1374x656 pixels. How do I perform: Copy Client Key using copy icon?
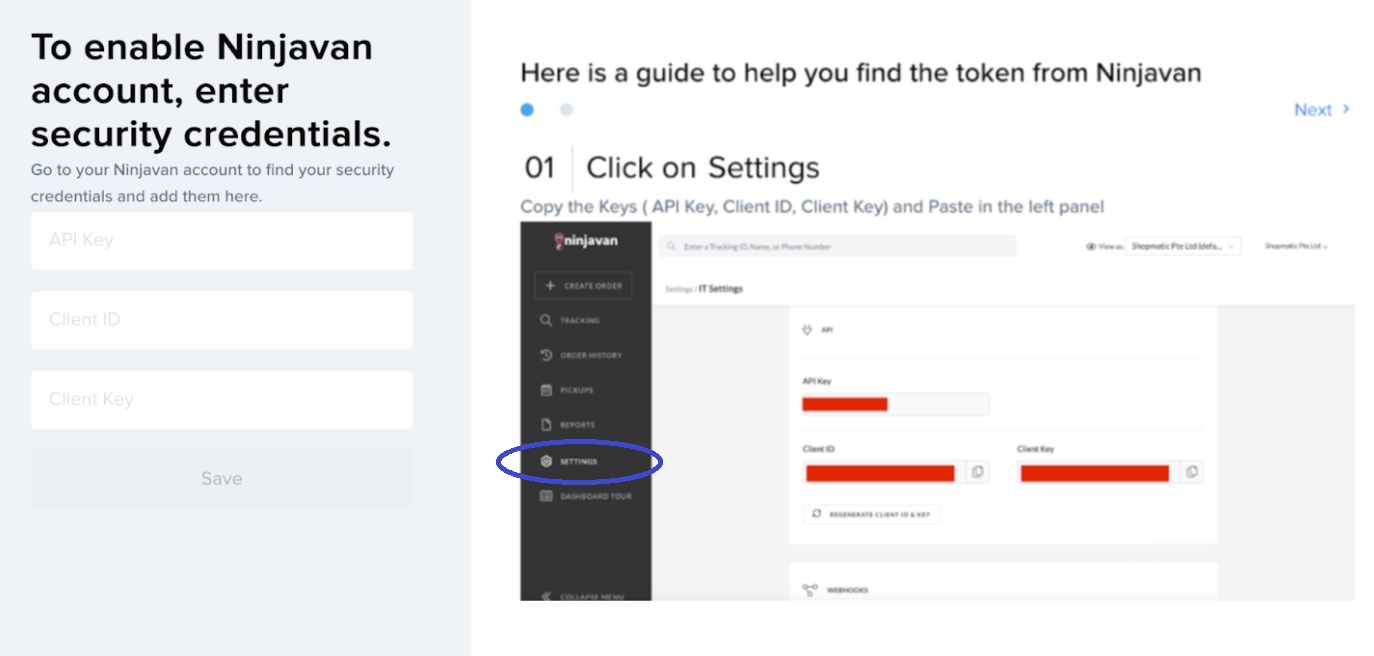1192,472
